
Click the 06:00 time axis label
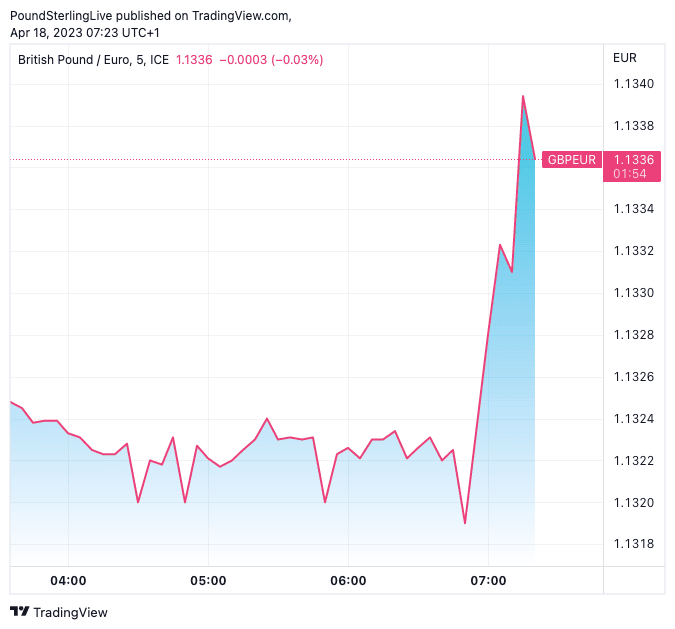(x=348, y=581)
